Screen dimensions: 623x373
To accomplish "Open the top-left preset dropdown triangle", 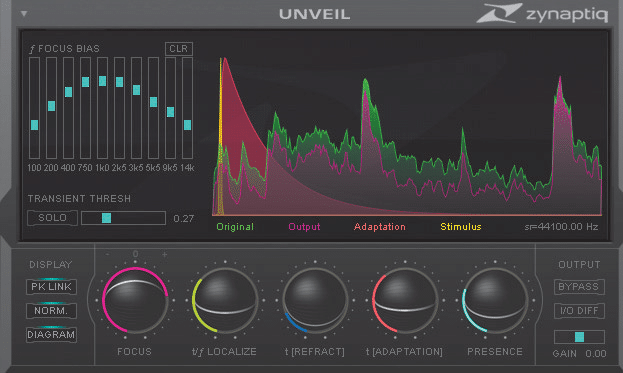I will pos(24,14).
